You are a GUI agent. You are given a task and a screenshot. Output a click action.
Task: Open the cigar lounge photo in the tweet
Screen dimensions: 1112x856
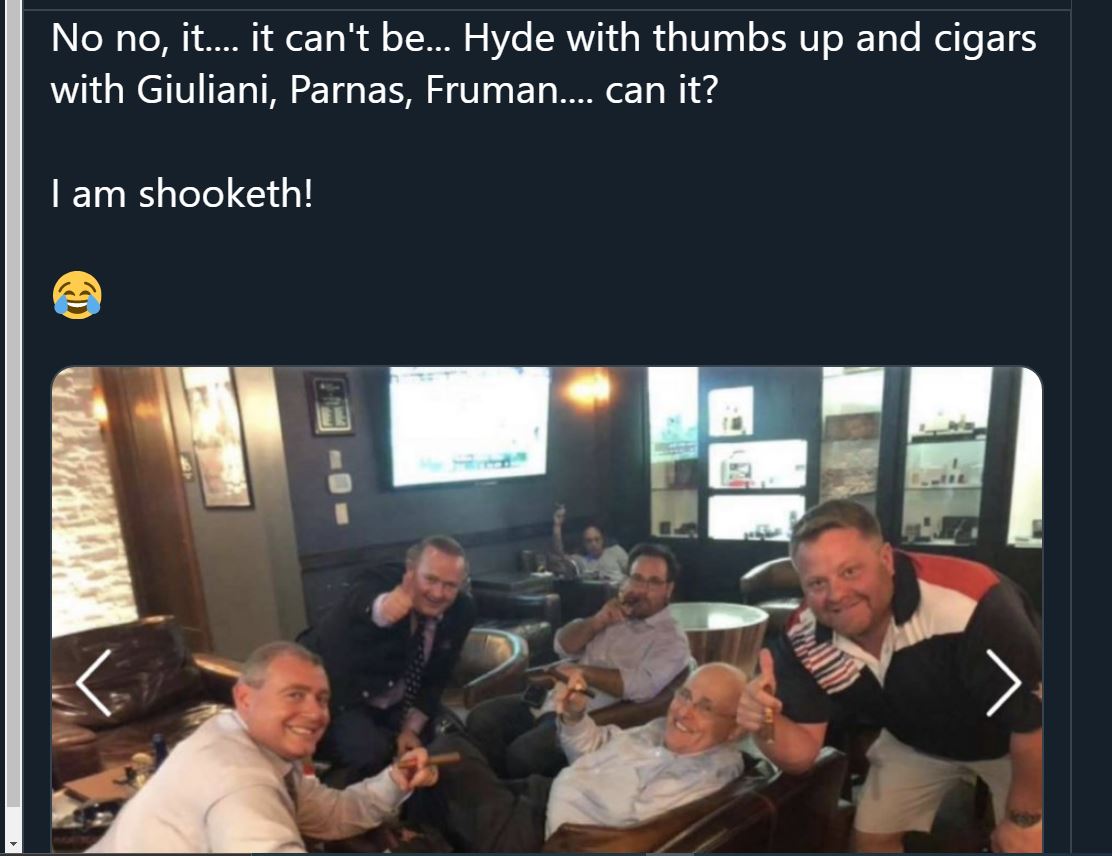point(547,609)
